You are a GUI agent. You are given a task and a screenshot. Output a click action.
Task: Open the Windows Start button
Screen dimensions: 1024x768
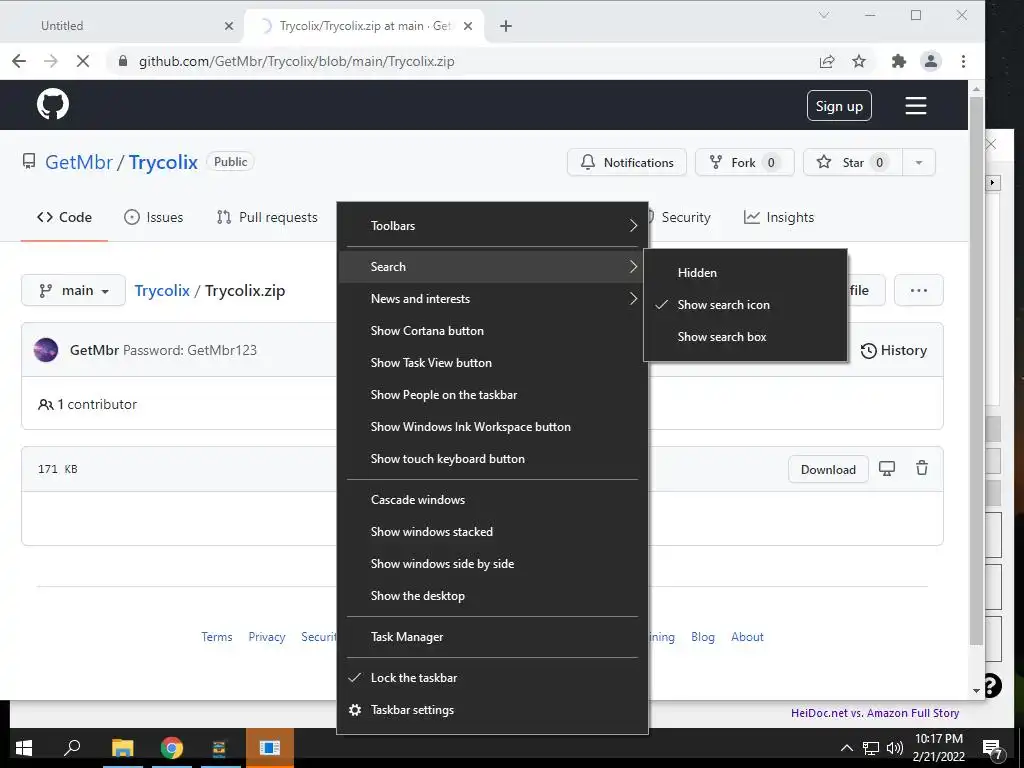24,748
